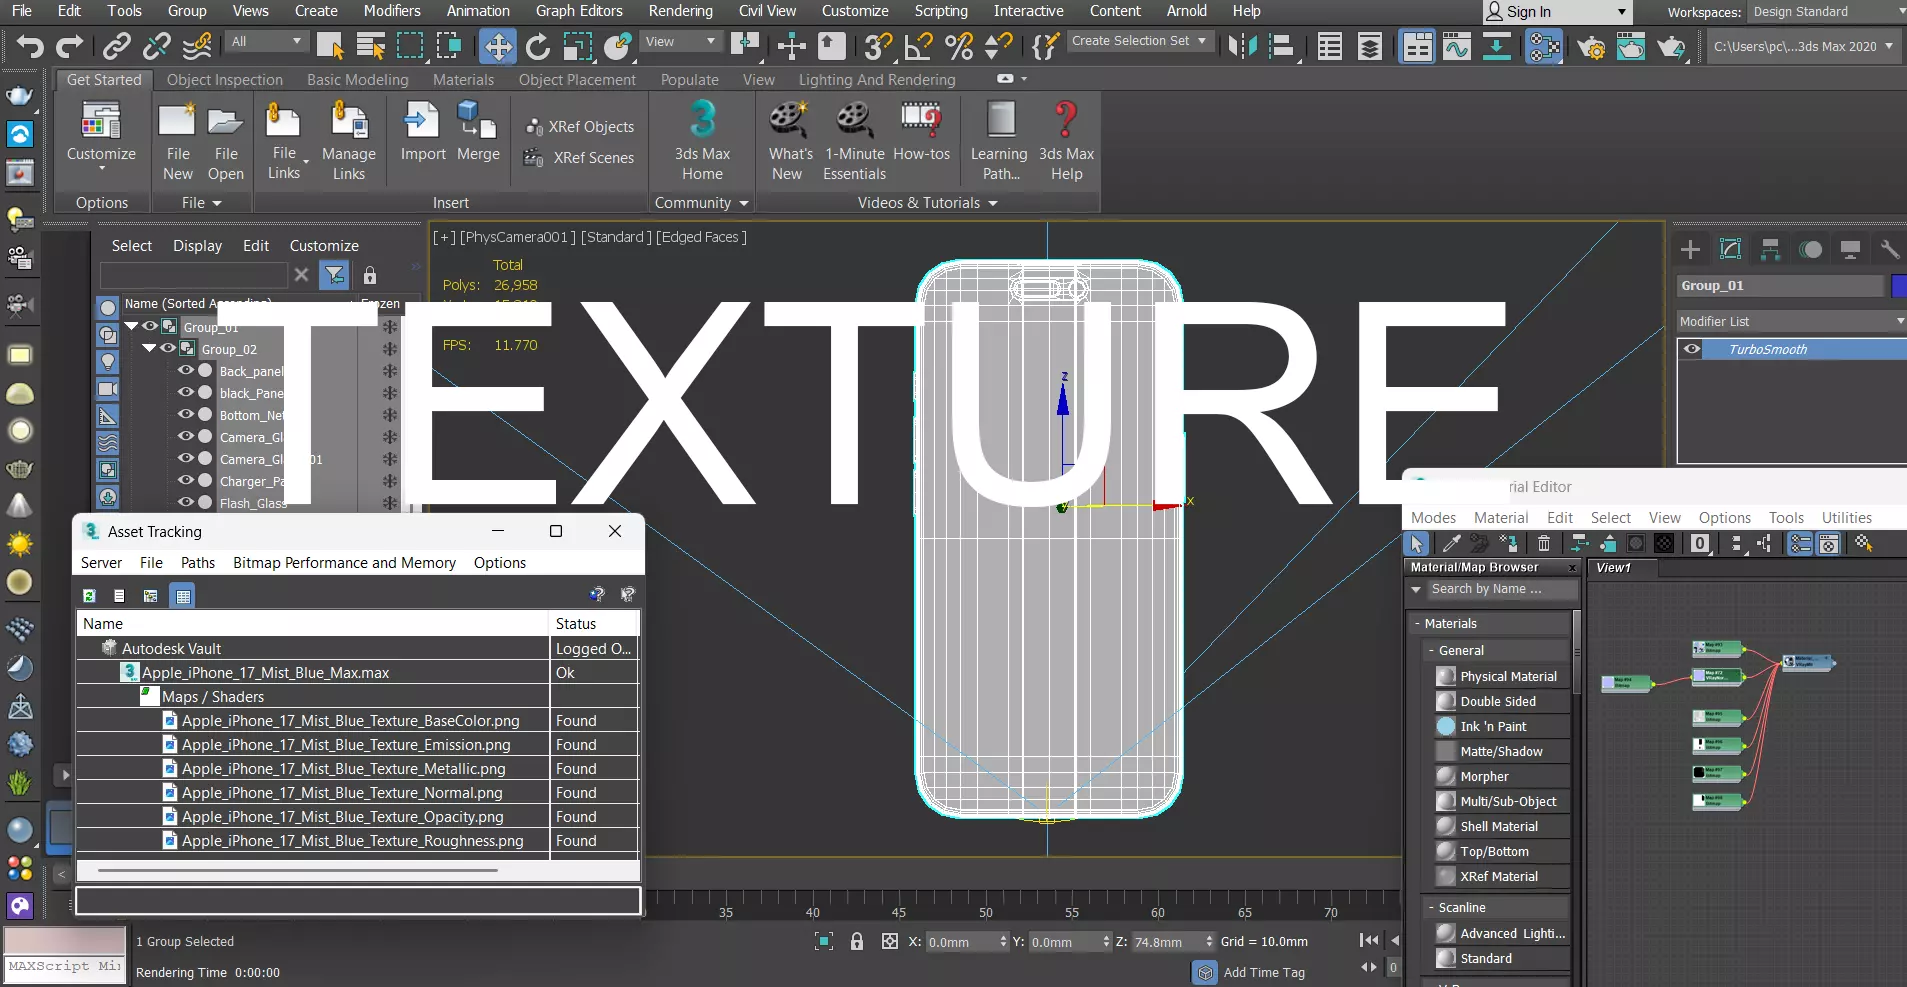Switch to the Modify command panel
1907x987 pixels.
[x=1730, y=249]
